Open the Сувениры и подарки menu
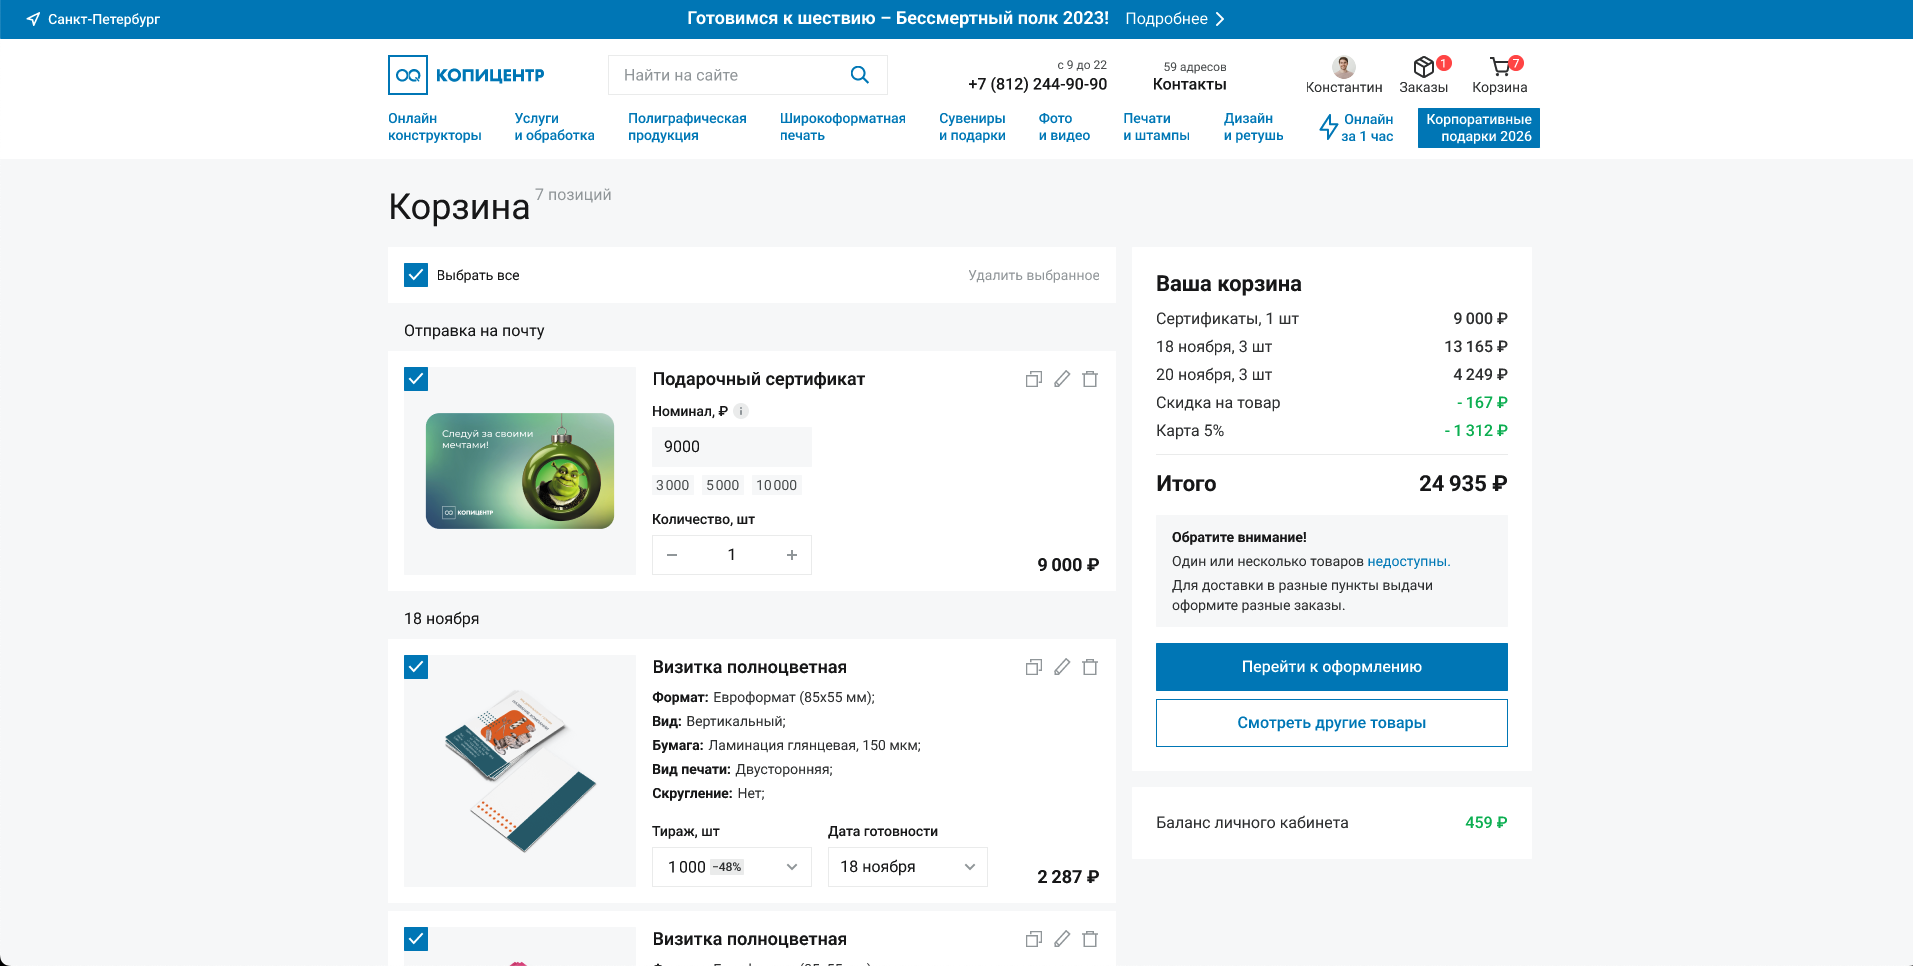The width and height of the screenshot is (1913, 966). tap(971, 126)
